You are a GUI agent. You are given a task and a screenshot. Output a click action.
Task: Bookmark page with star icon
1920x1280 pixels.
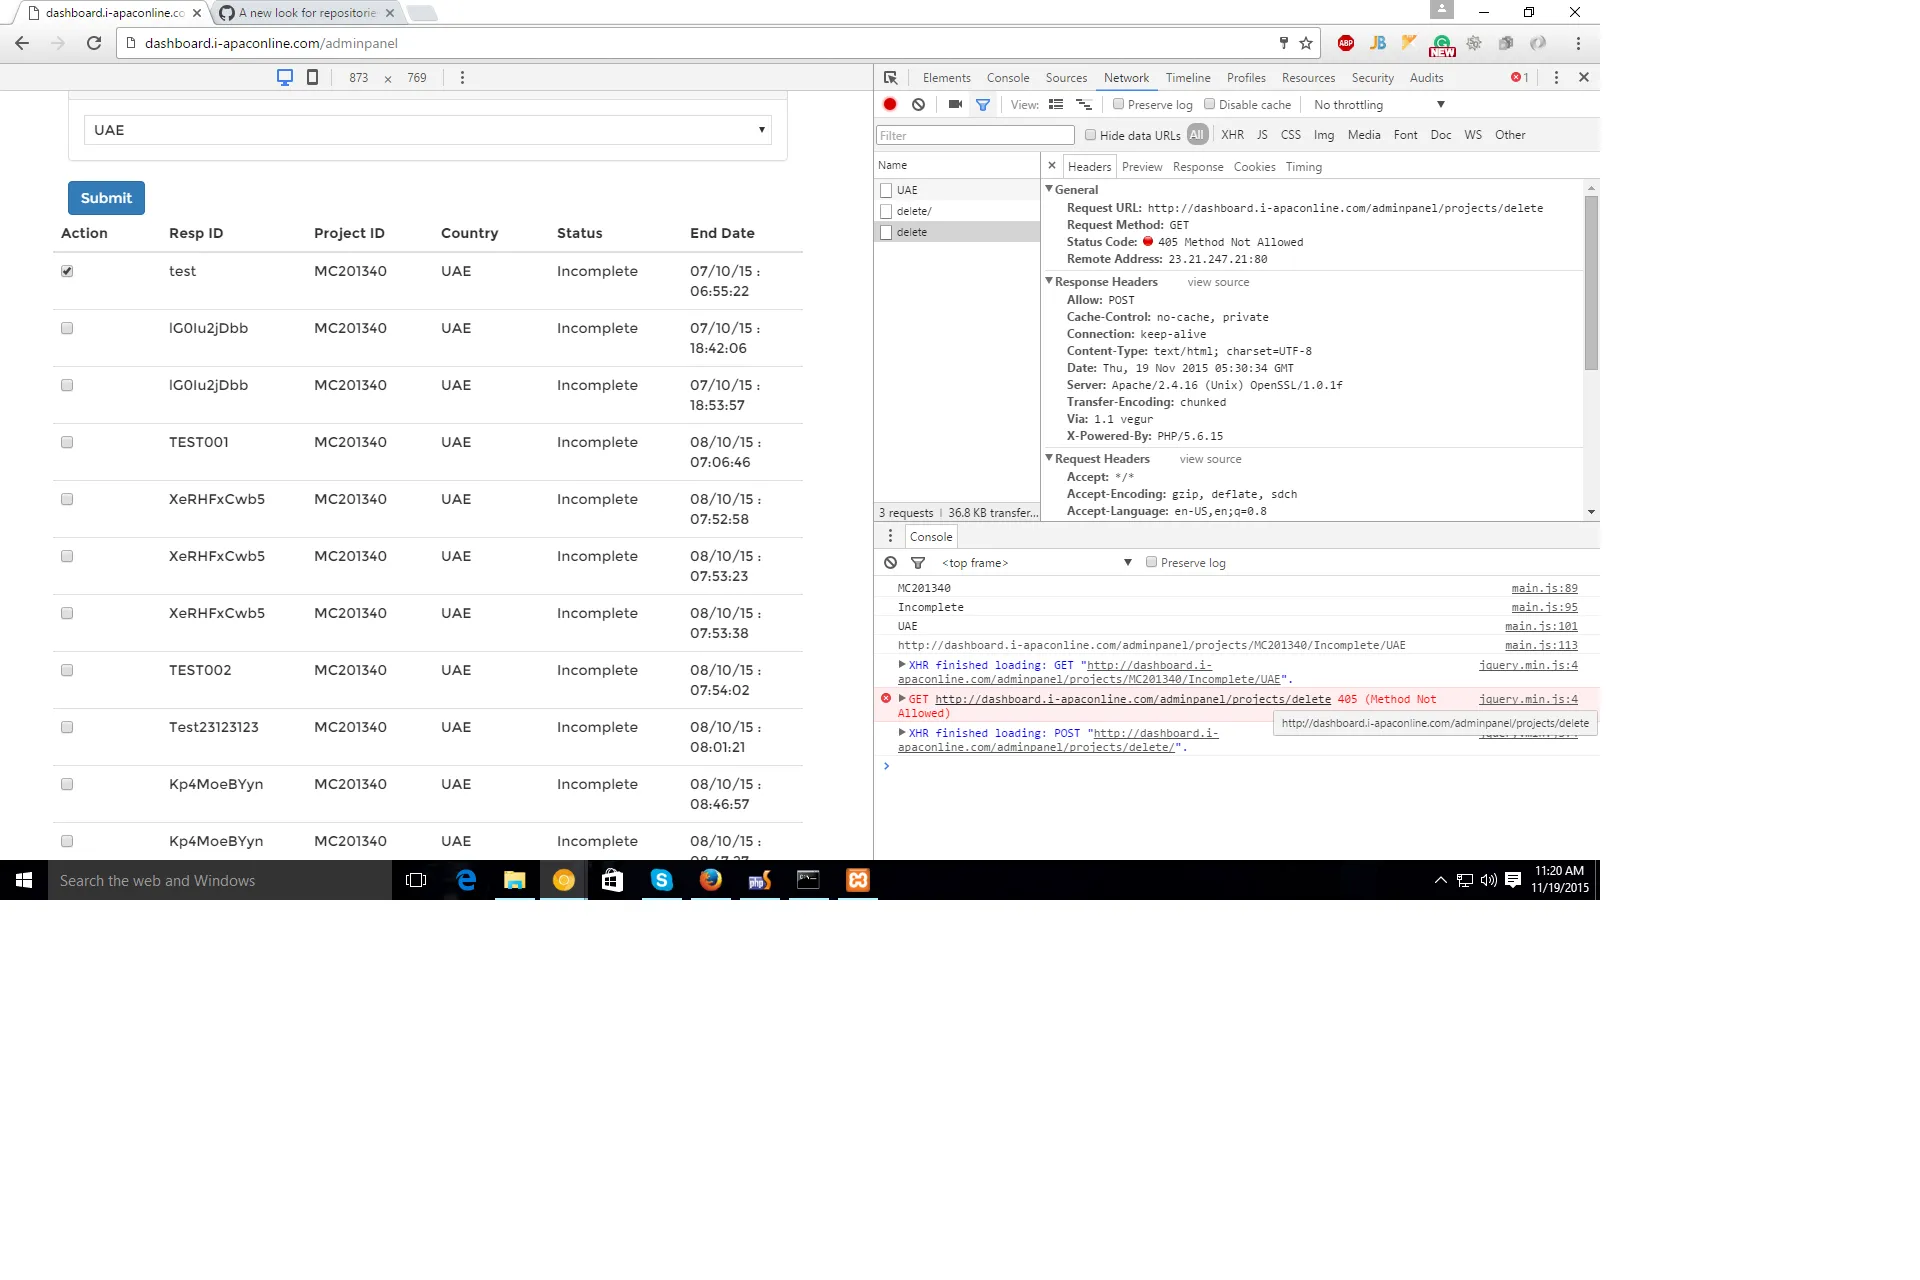tap(1306, 43)
